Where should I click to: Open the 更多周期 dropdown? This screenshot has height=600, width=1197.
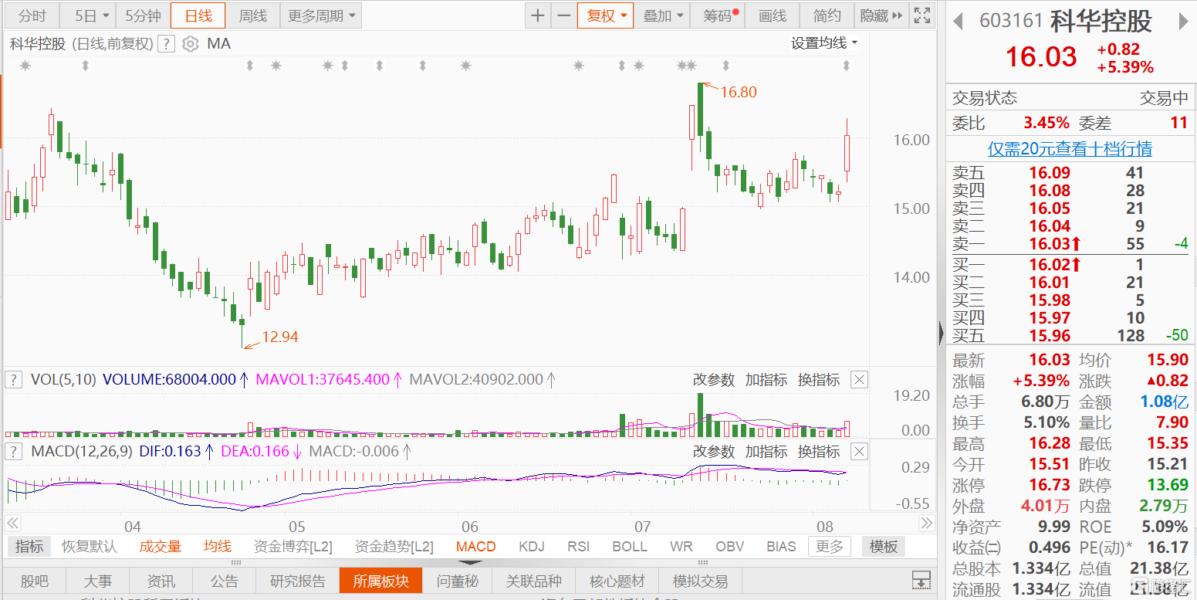coord(321,15)
